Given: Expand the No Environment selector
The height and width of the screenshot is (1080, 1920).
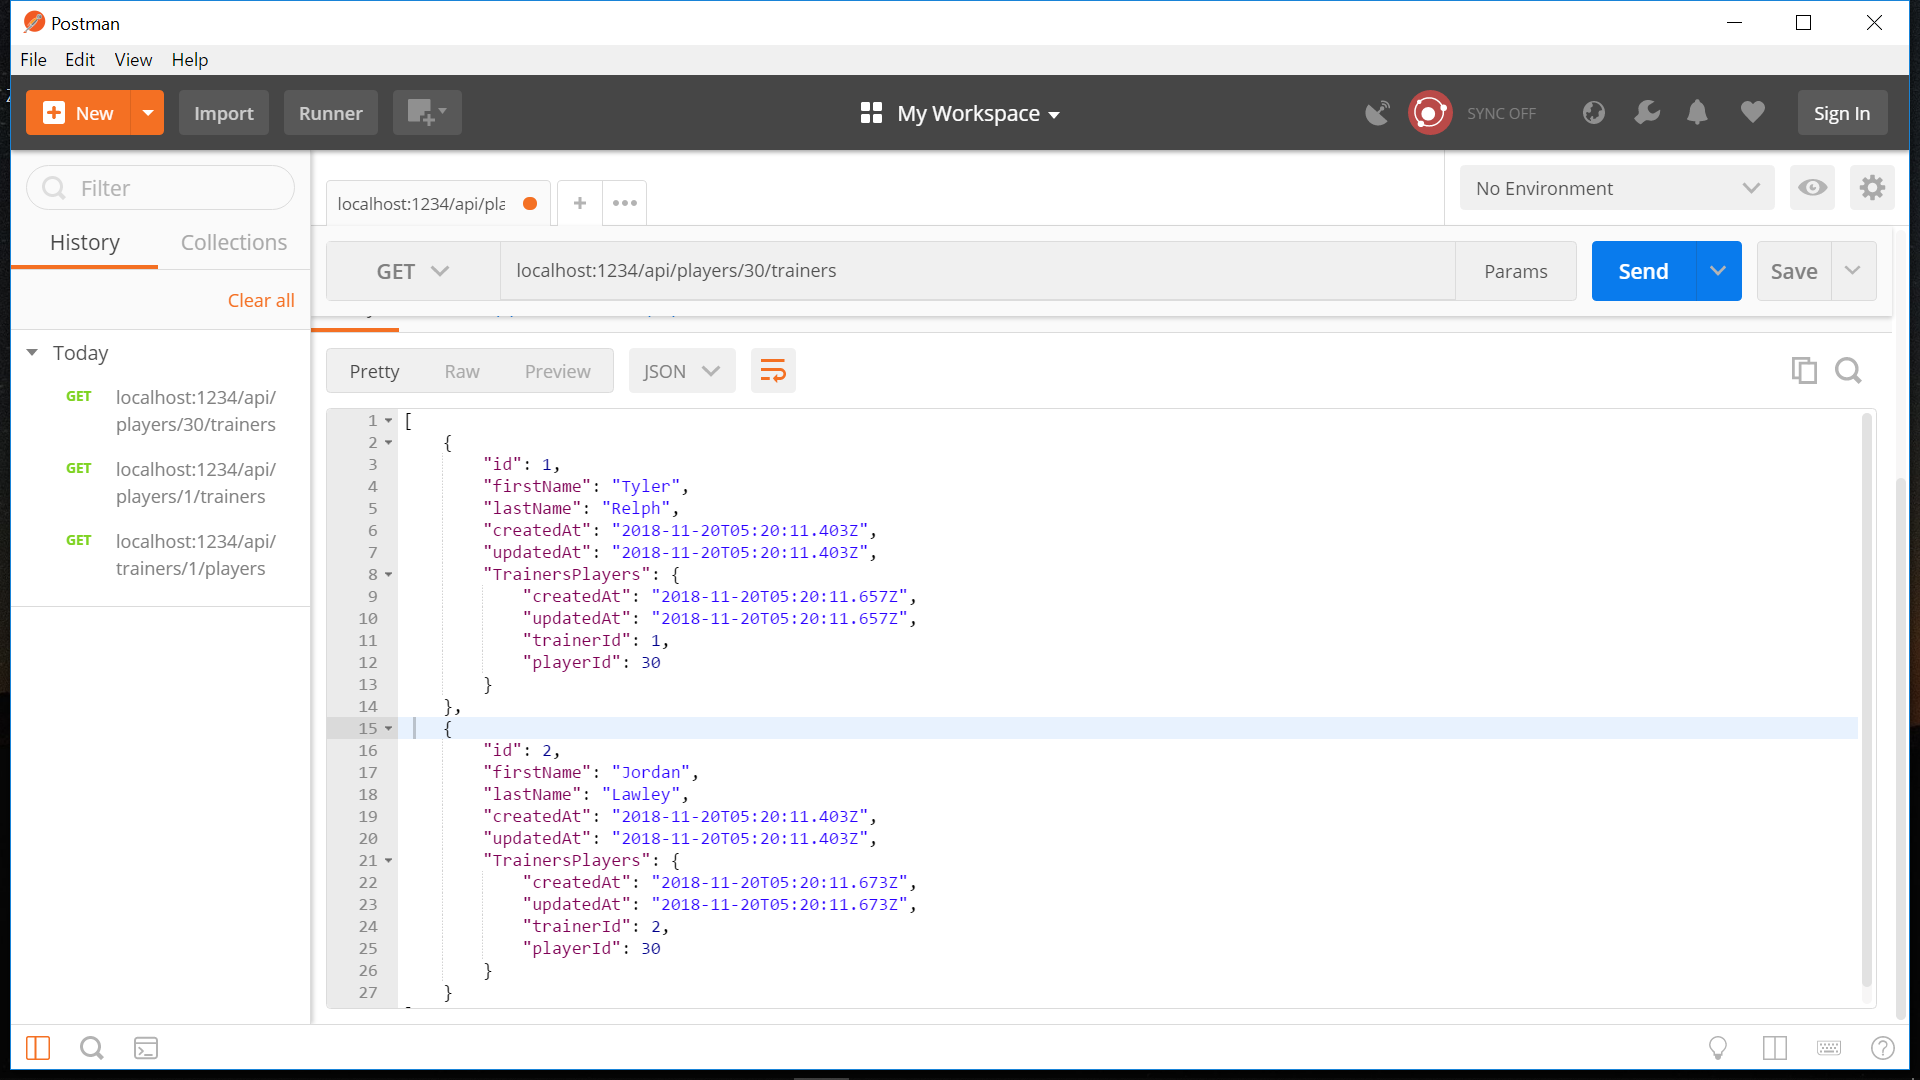Looking at the screenshot, I should pyautogui.click(x=1616, y=188).
